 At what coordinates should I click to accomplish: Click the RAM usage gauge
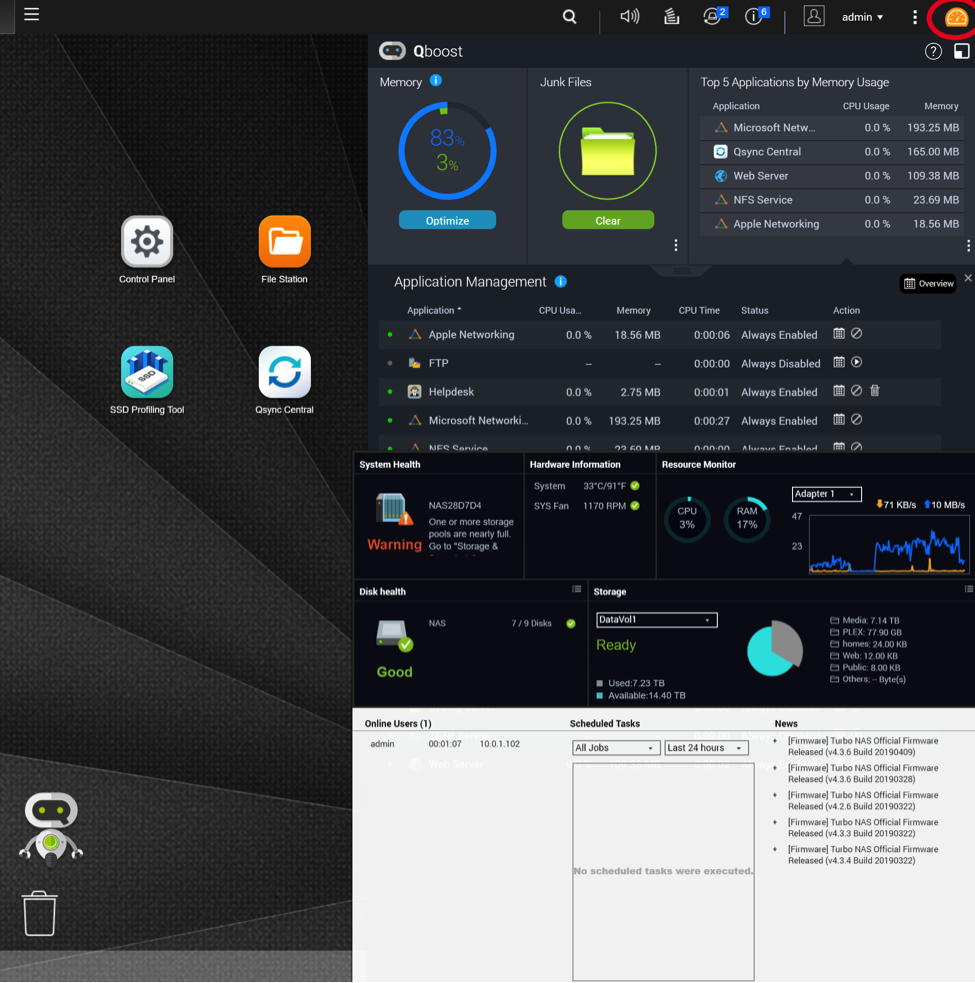pyautogui.click(x=747, y=519)
